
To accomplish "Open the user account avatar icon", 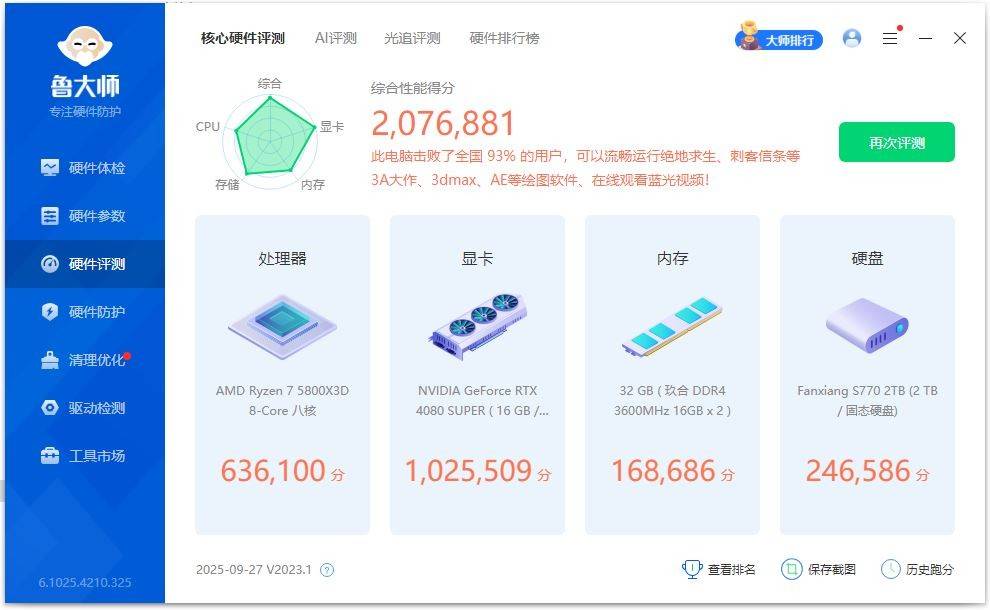I will click(852, 38).
